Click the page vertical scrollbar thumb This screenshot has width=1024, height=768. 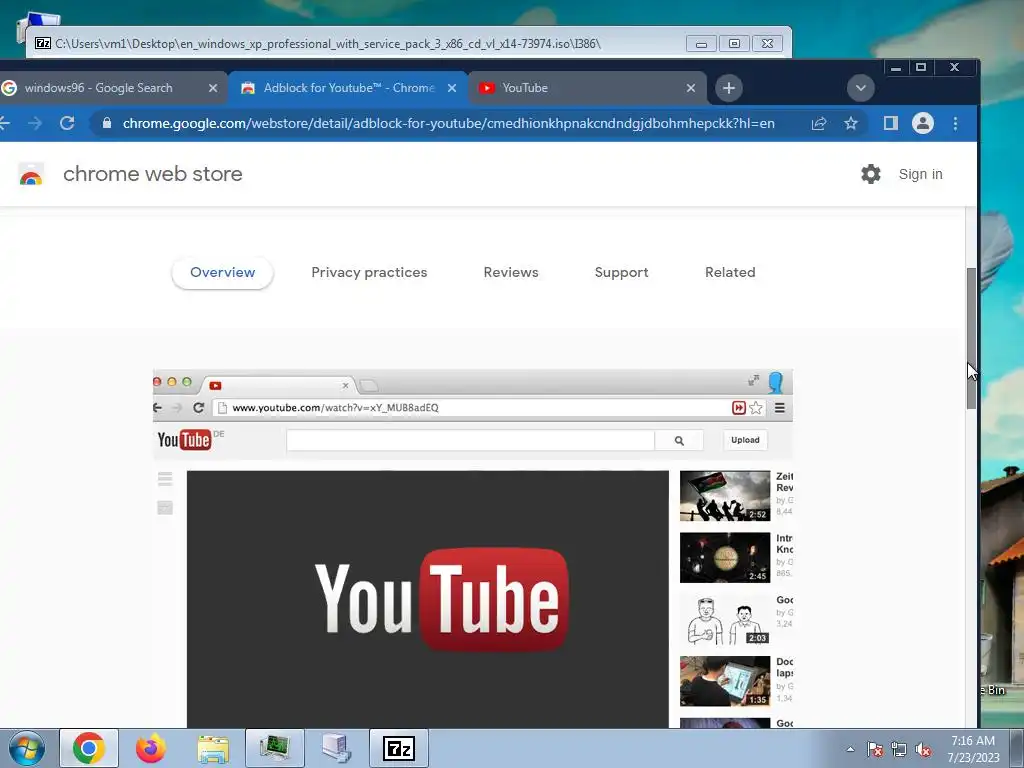pyautogui.click(x=971, y=338)
